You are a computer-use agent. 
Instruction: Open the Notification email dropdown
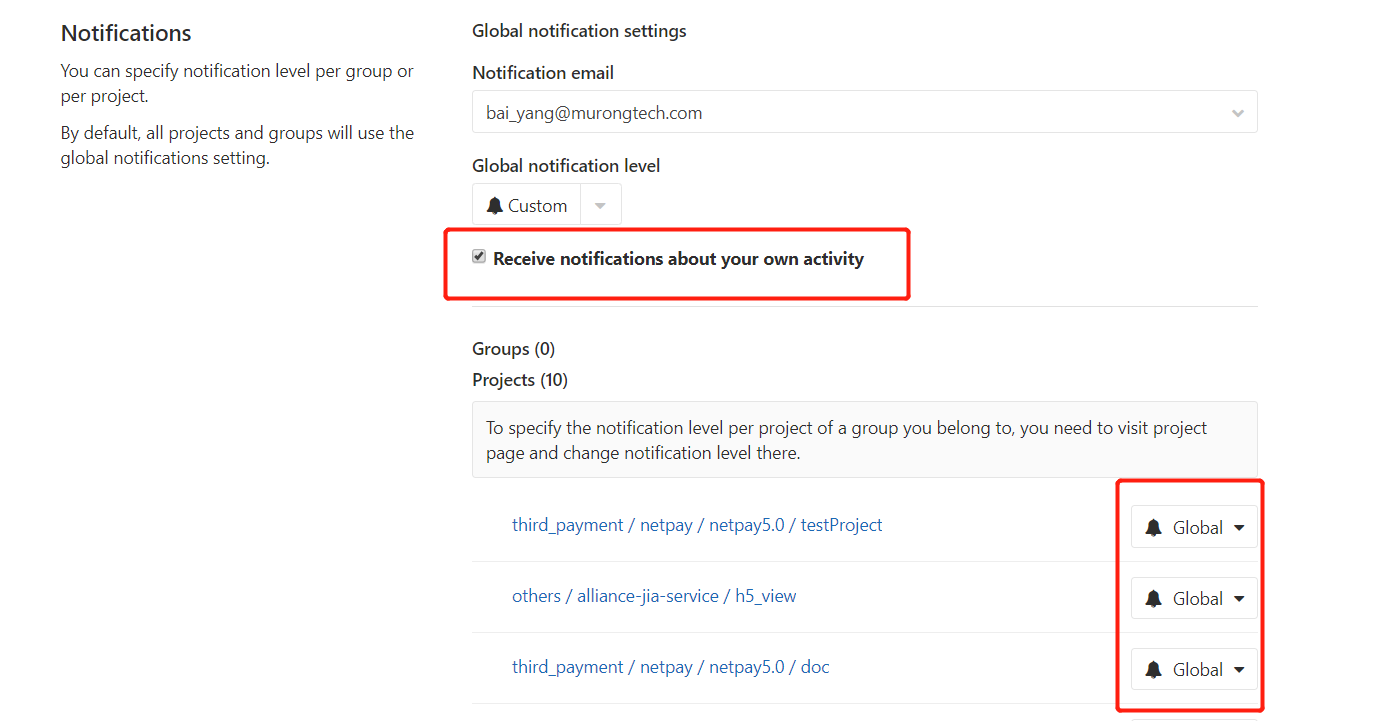click(x=864, y=112)
